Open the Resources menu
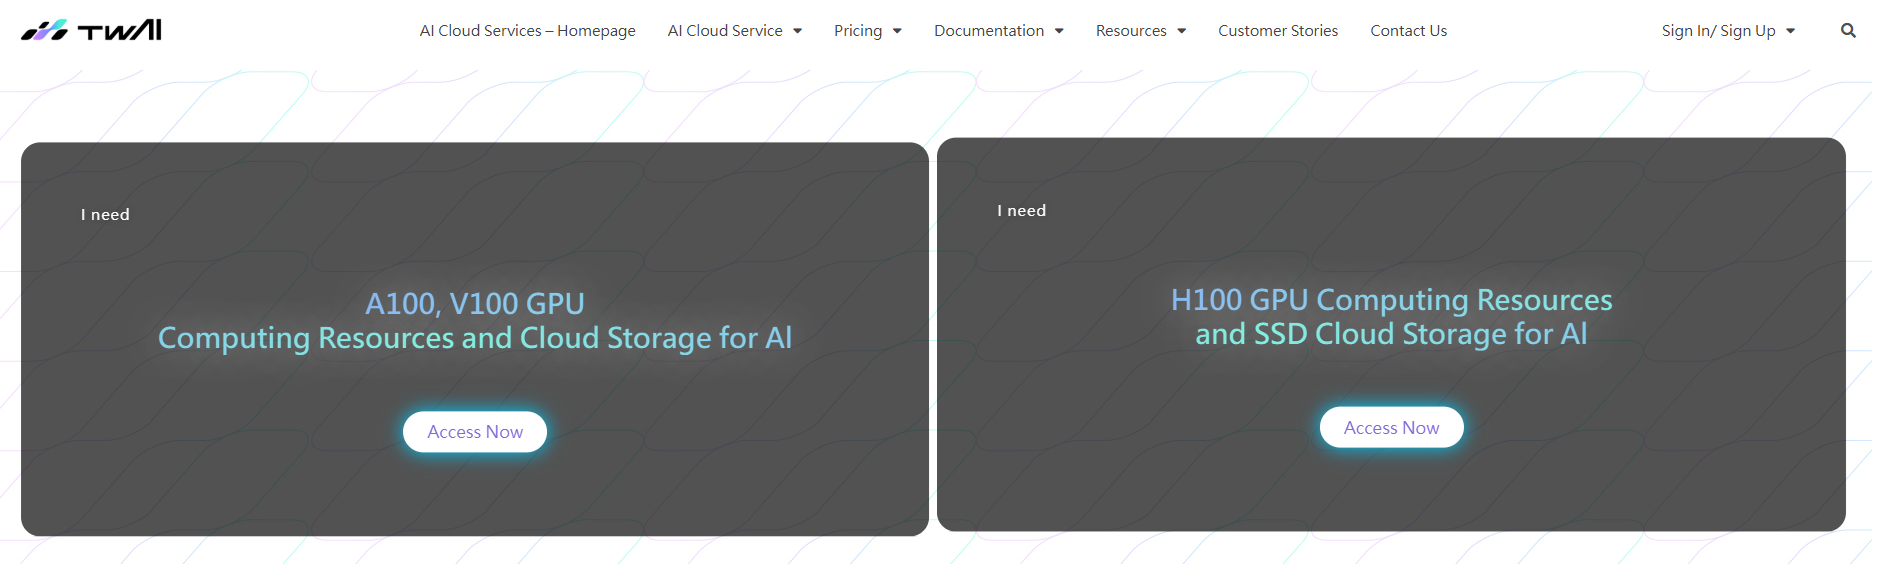Screen dimensions: 1877x564 (x=1131, y=31)
